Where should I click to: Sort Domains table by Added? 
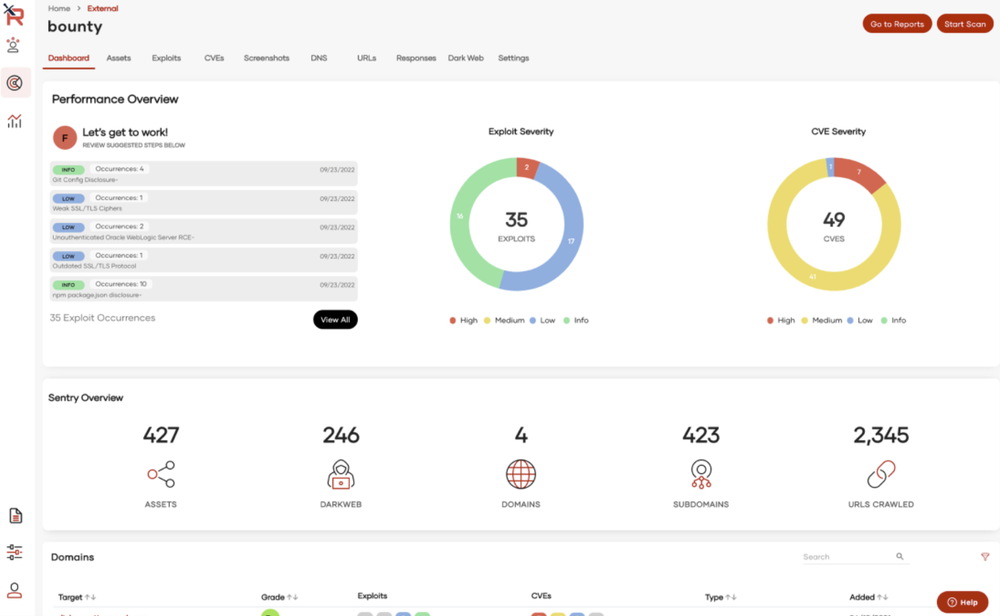pyautogui.click(x=868, y=598)
